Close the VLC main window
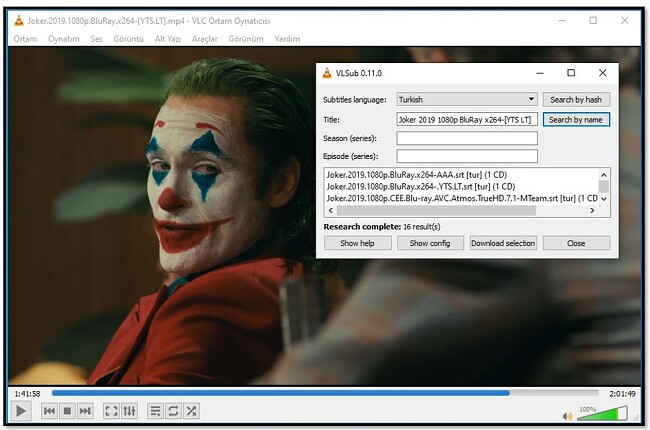Screen dimensions: 650x430 pyautogui.click(x=624, y=20)
